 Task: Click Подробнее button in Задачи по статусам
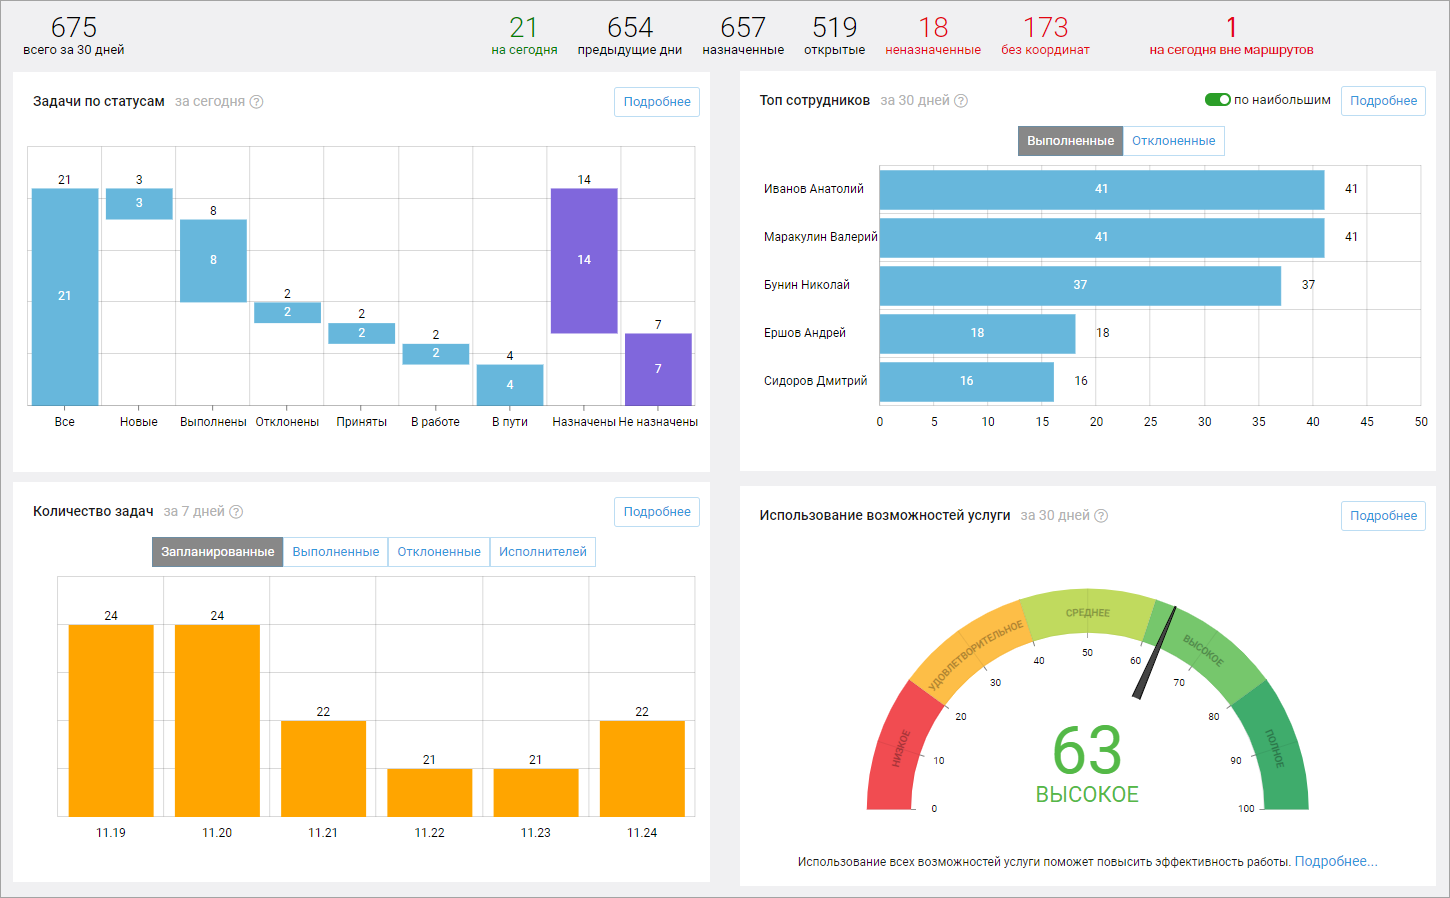coord(657,102)
